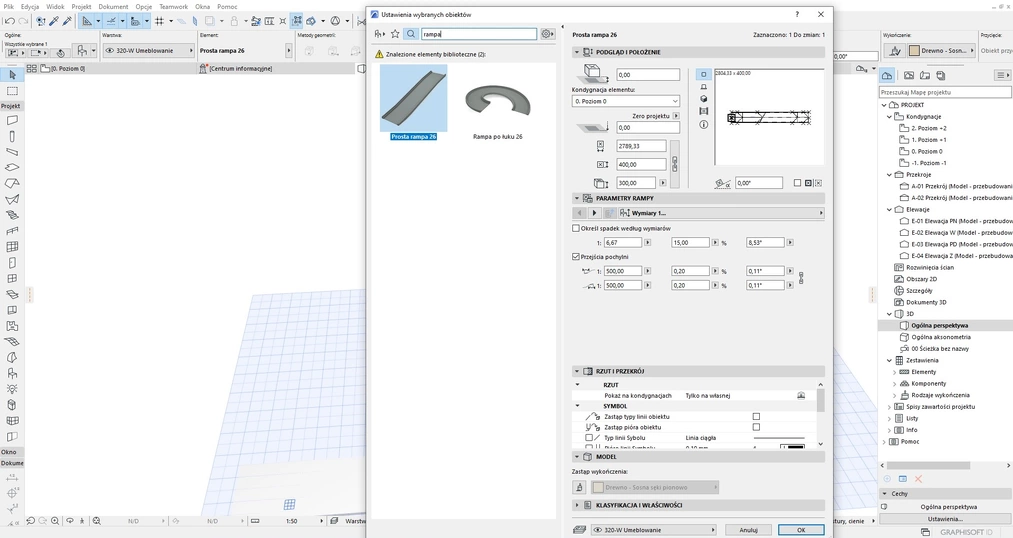Click the grid snap icon in toolbar
Viewport: 1013px width, 538px height.
click(x=160, y=21)
